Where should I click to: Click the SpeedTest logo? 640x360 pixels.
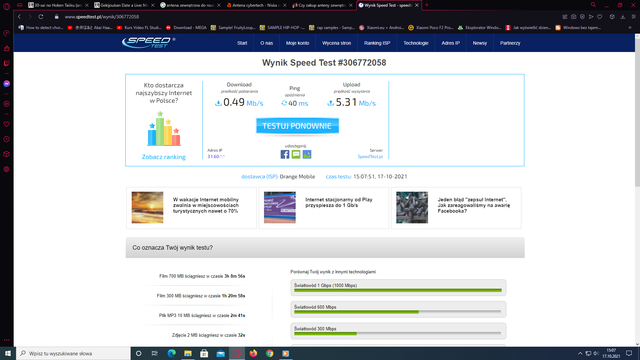[x=149, y=42]
